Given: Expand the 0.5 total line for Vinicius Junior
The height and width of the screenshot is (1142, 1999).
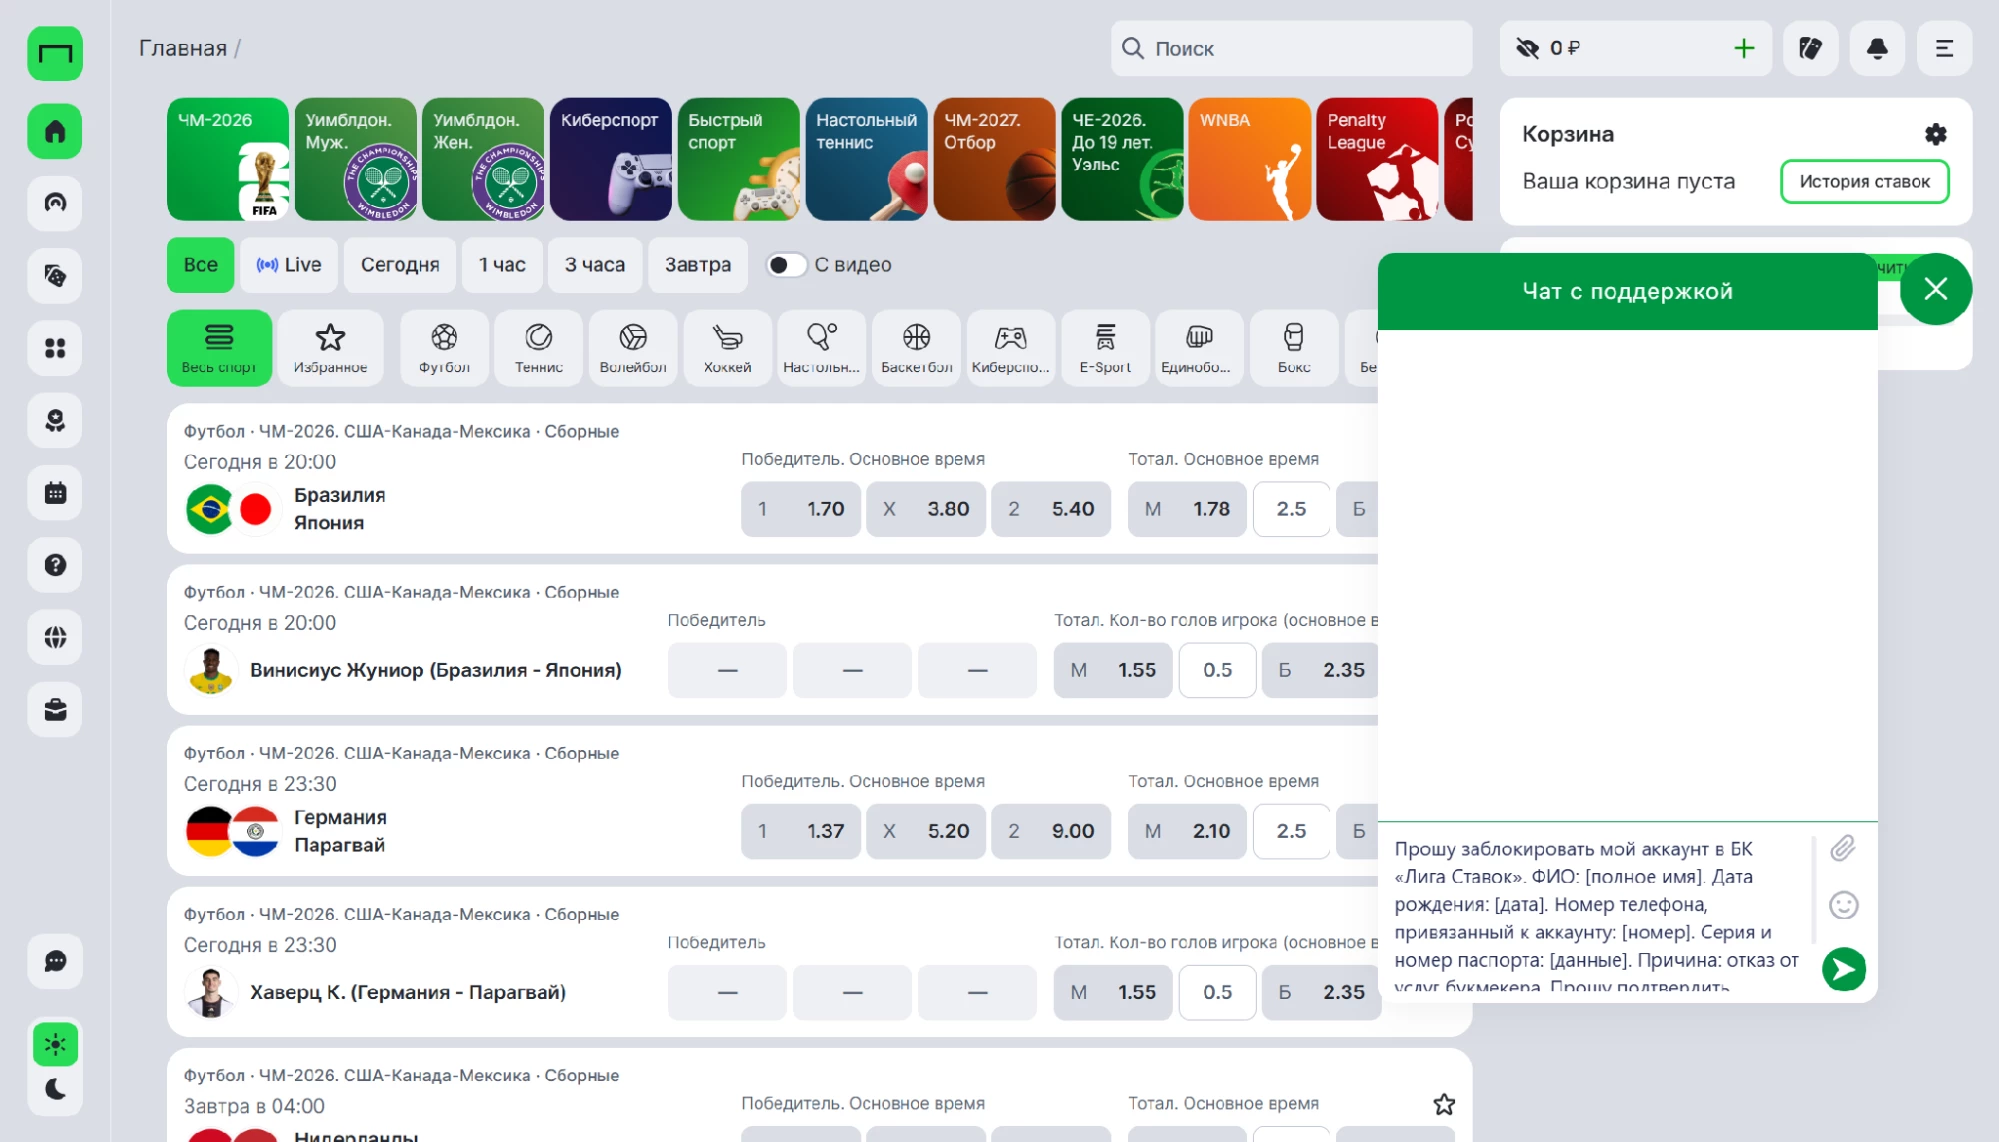Looking at the screenshot, I should (1217, 670).
